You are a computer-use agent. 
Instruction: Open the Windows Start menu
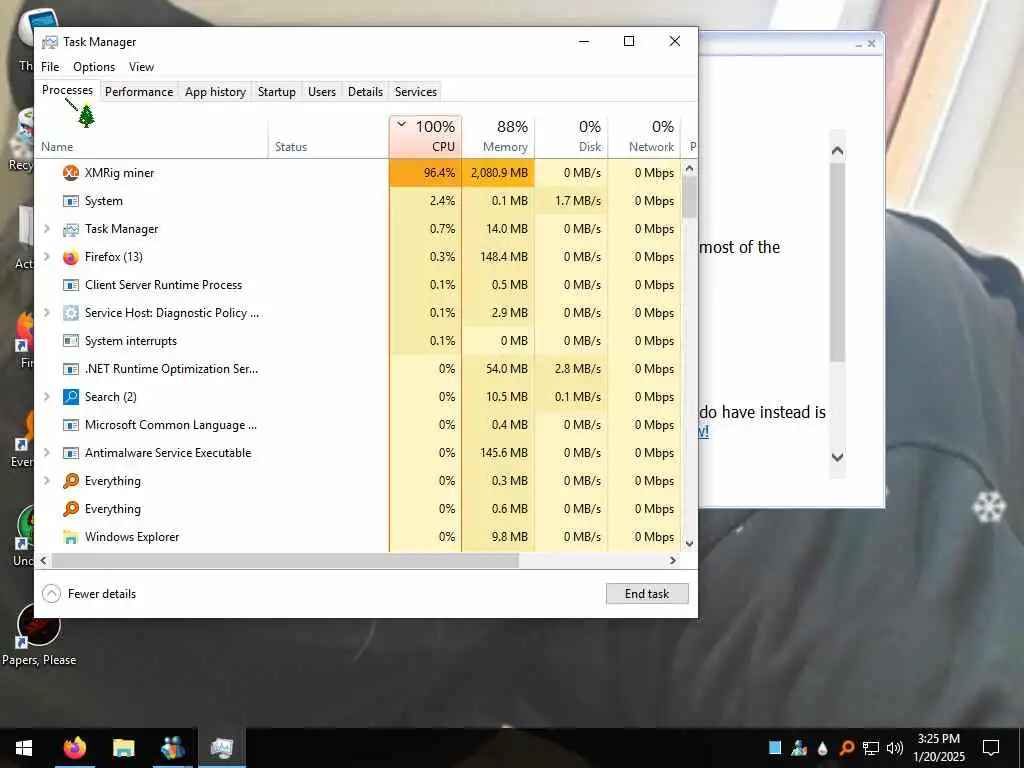click(24, 748)
